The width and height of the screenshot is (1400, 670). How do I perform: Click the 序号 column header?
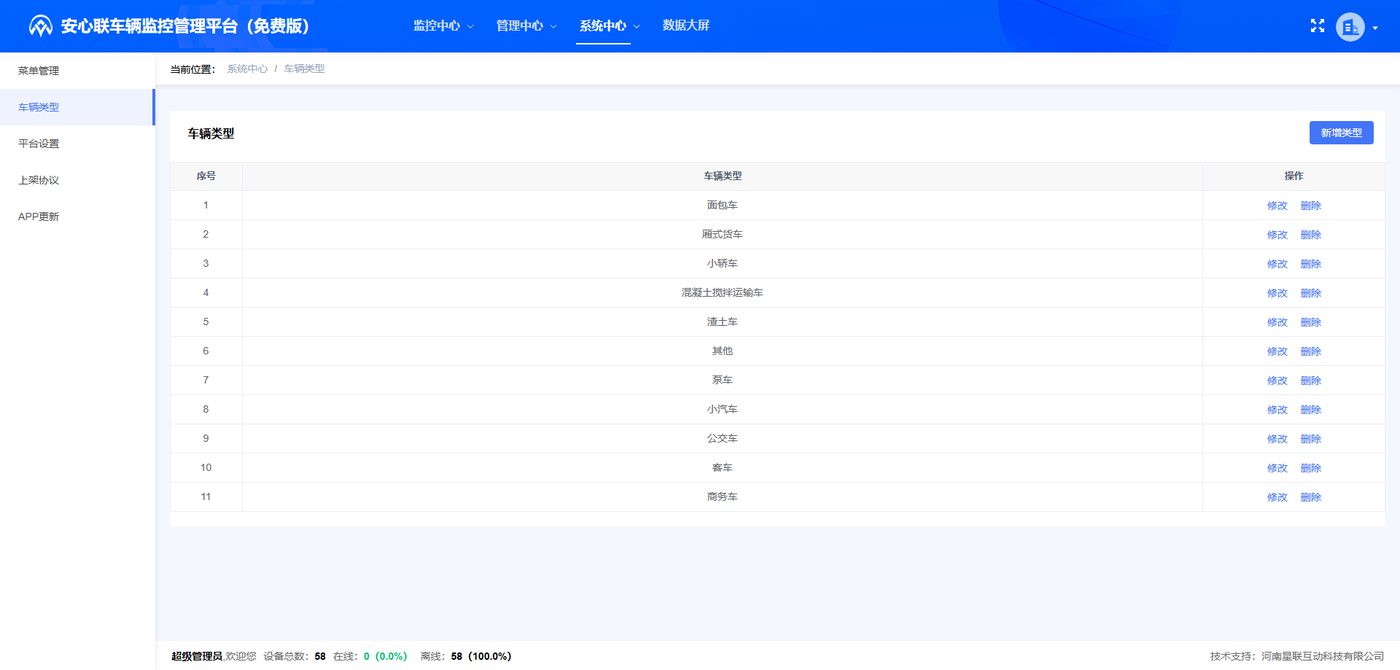(x=206, y=176)
